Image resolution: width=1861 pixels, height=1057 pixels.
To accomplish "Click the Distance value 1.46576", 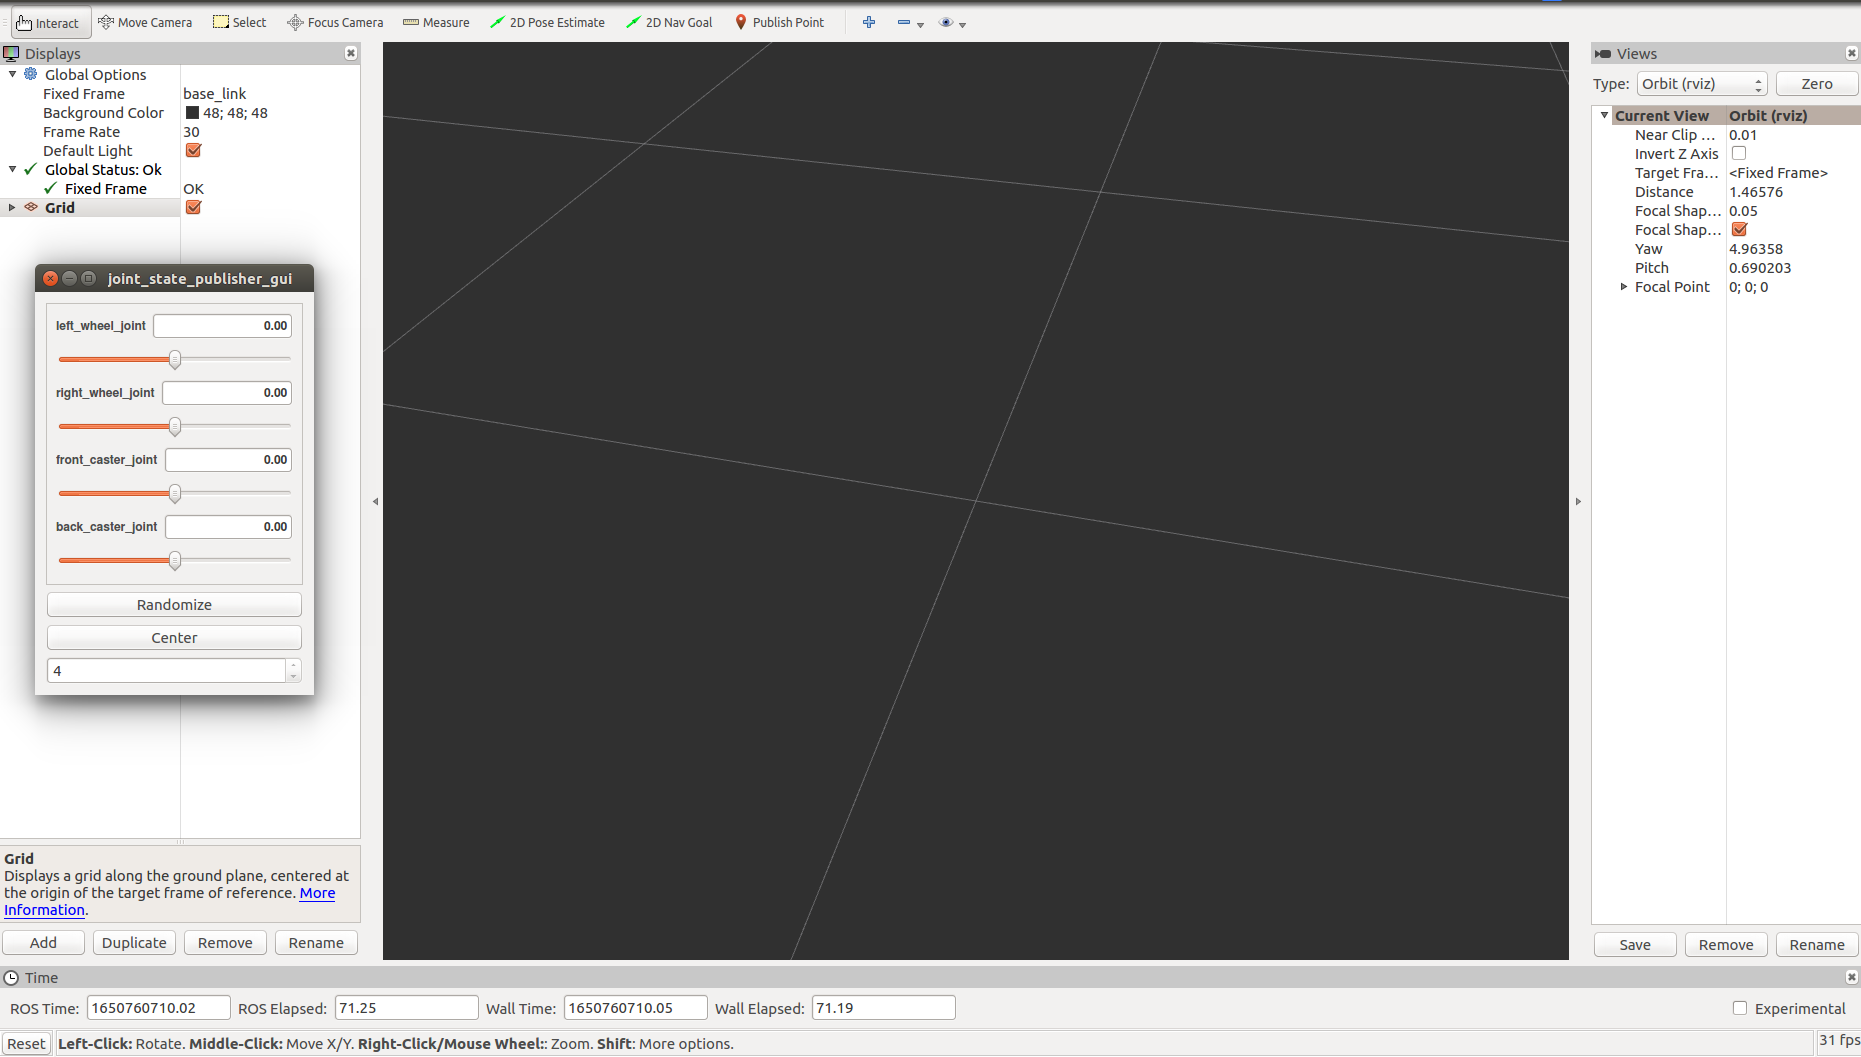I will tap(1756, 191).
